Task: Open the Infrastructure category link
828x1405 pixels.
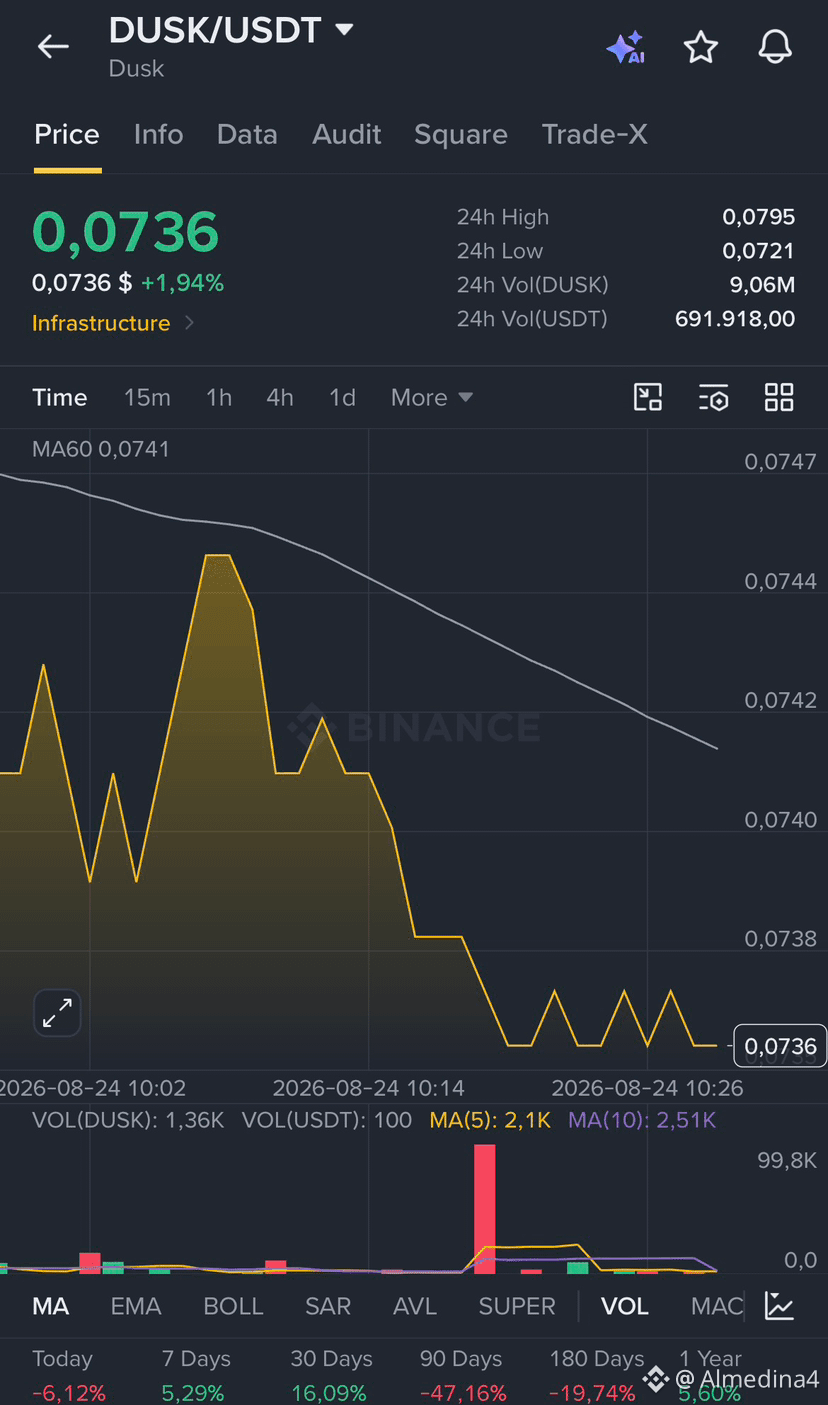Action: [113, 323]
